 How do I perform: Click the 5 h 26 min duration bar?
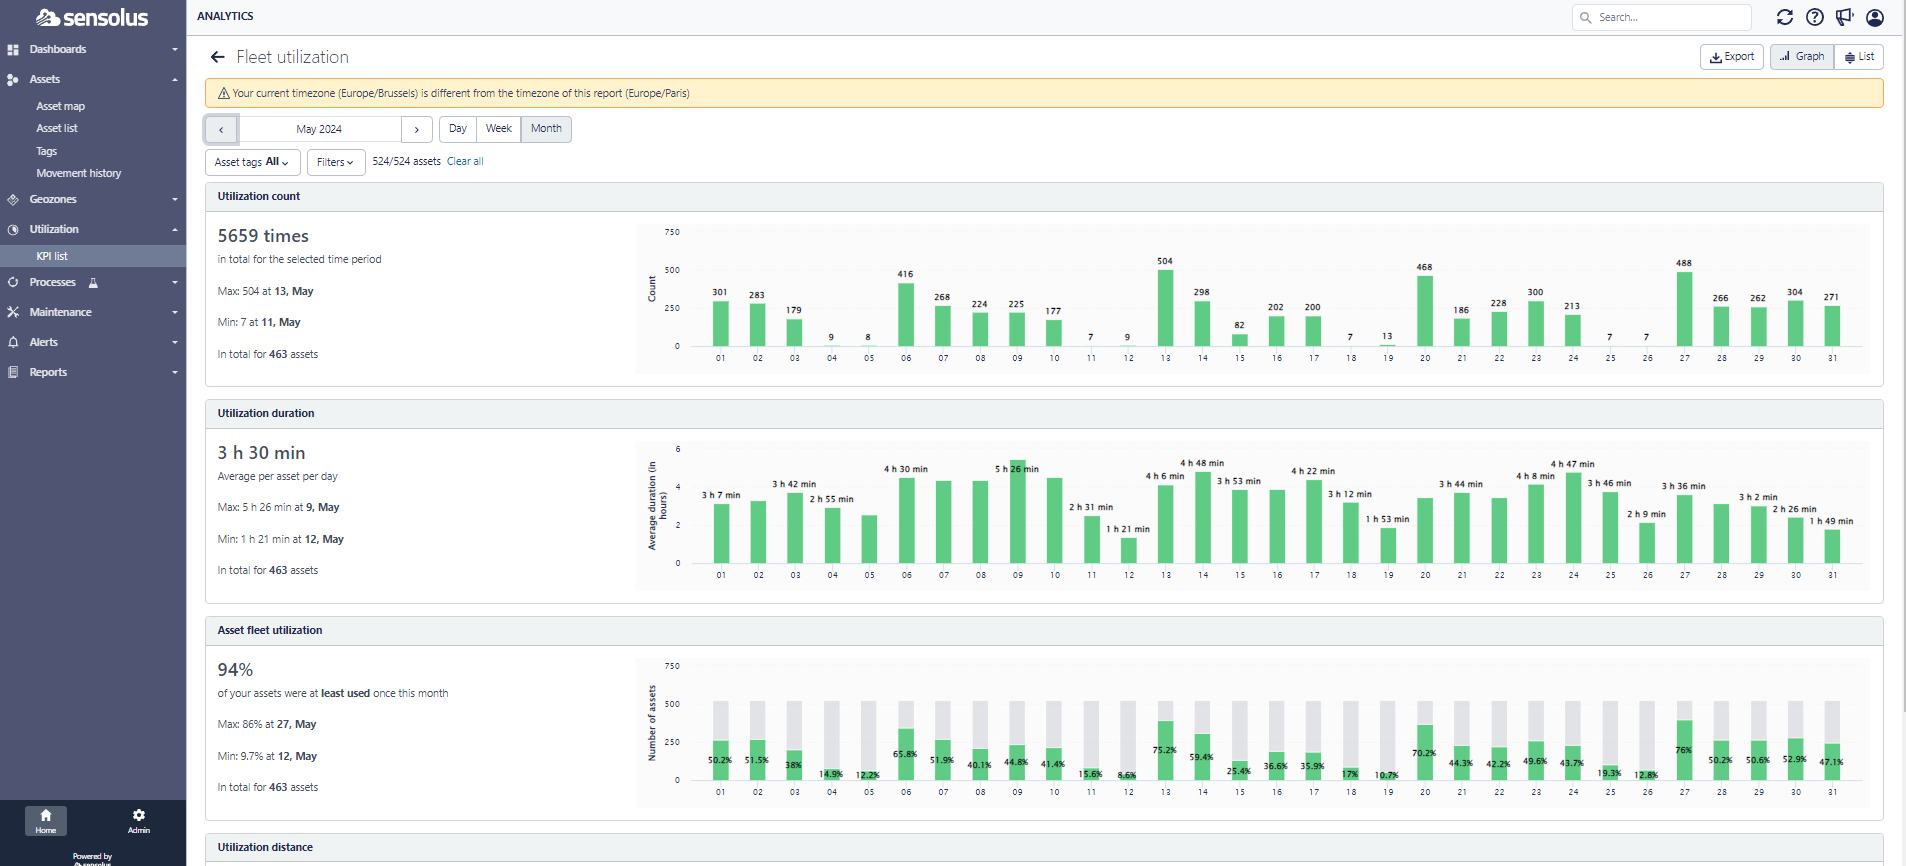1018,511
